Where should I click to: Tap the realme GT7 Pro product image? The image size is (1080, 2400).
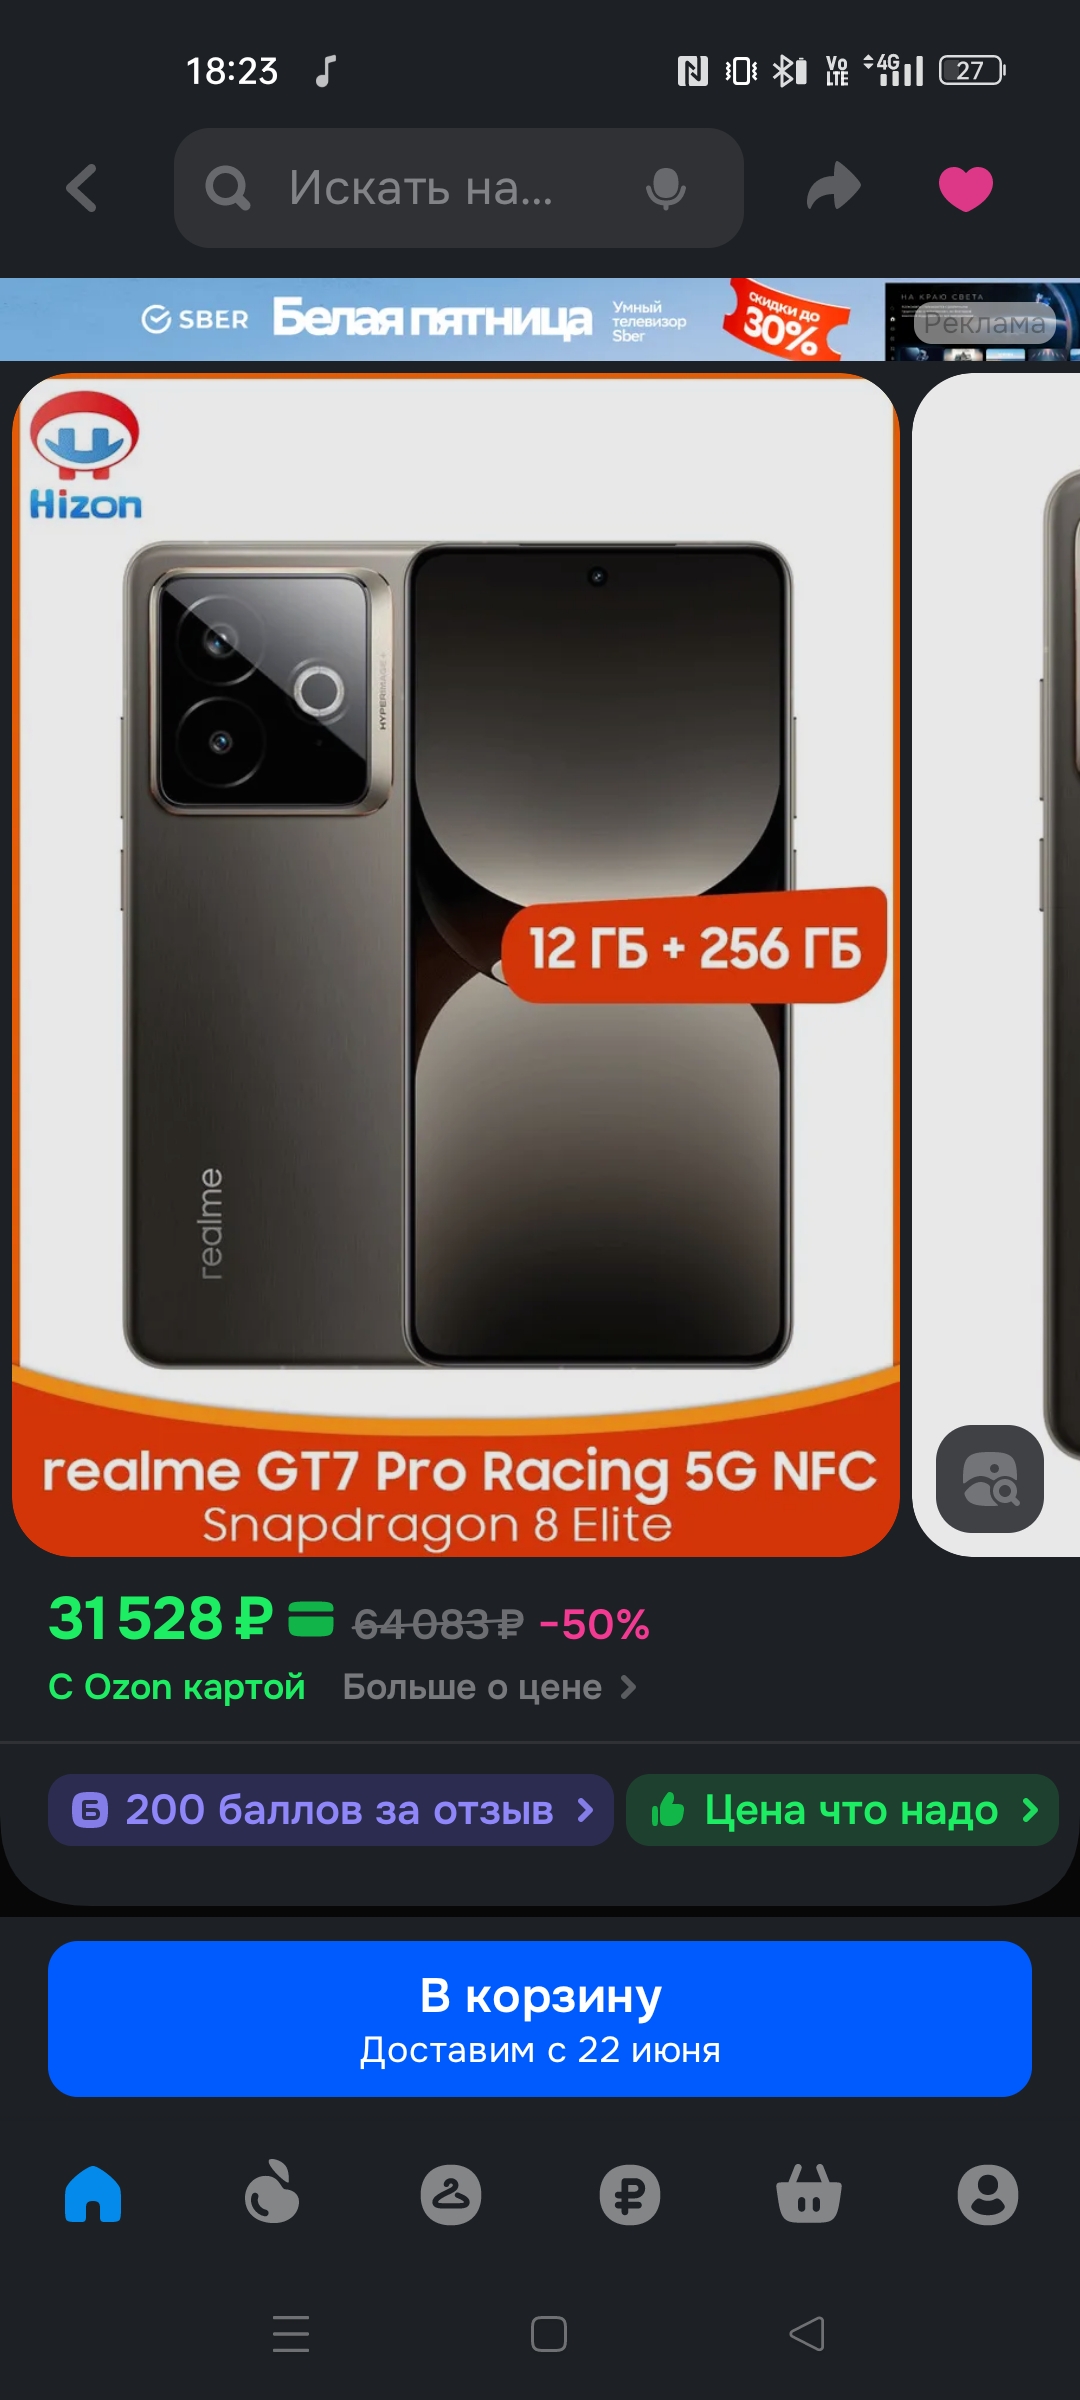coord(456,965)
